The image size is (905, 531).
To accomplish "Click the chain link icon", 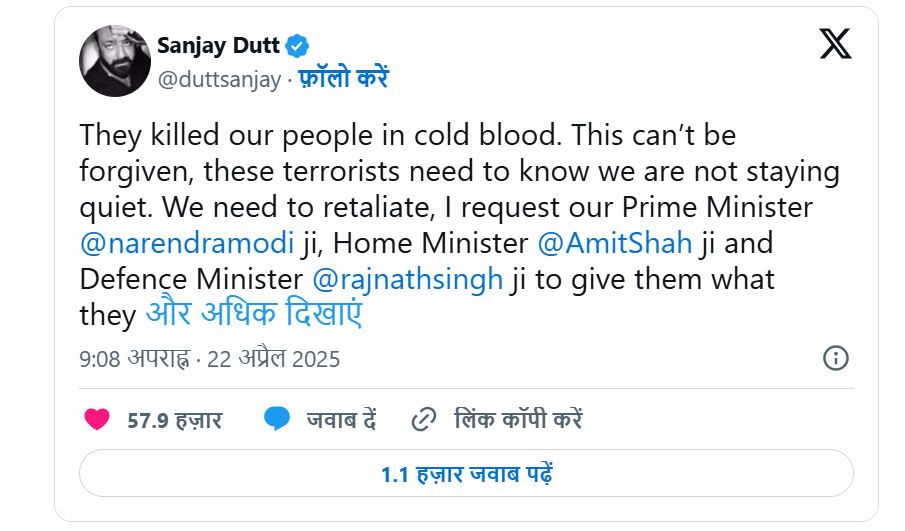I will [x=425, y=419].
